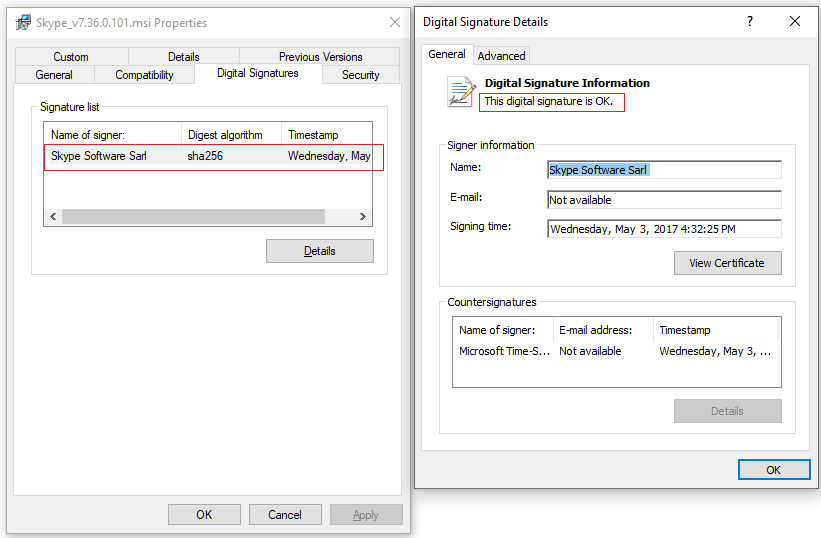The image size is (821, 538).
Task: Select the Skype Software Sarl signature row
Action: (x=208, y=156)
